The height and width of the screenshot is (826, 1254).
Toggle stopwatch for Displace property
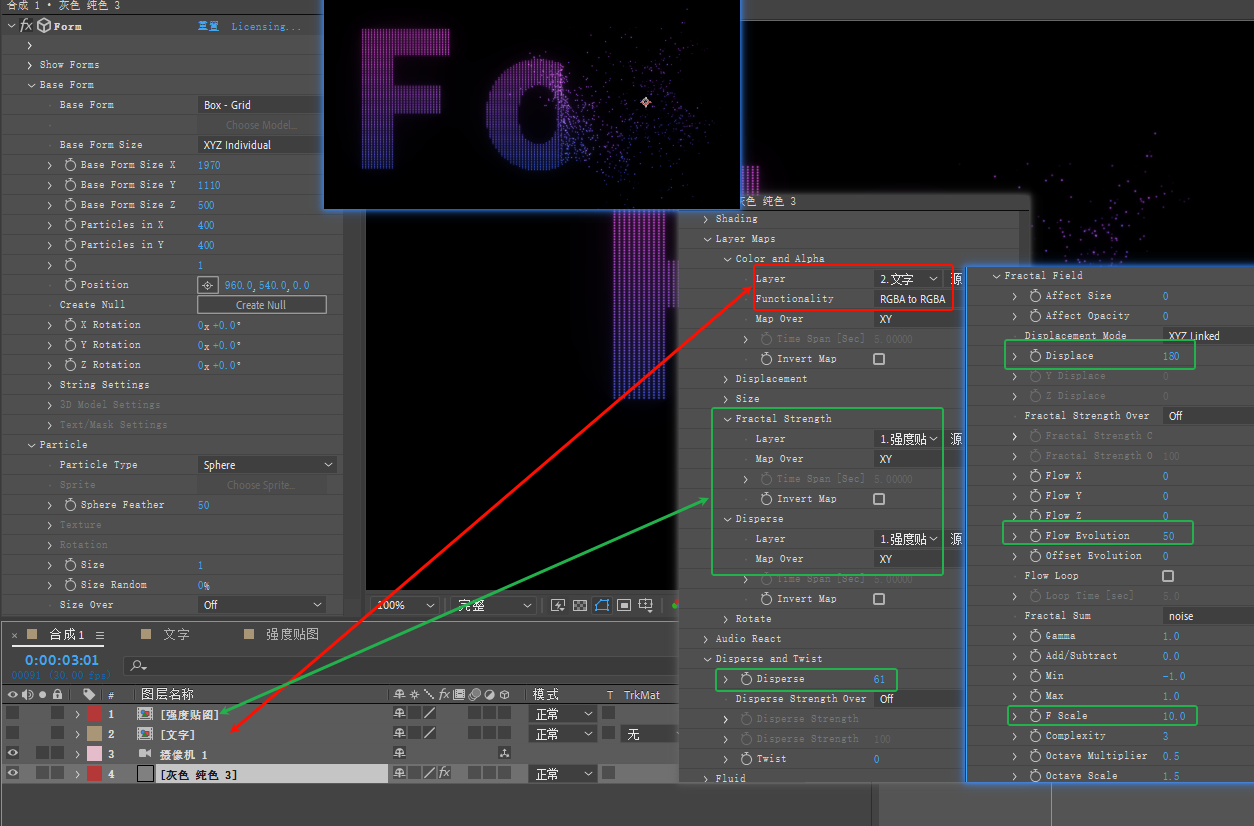point(1036,356)
